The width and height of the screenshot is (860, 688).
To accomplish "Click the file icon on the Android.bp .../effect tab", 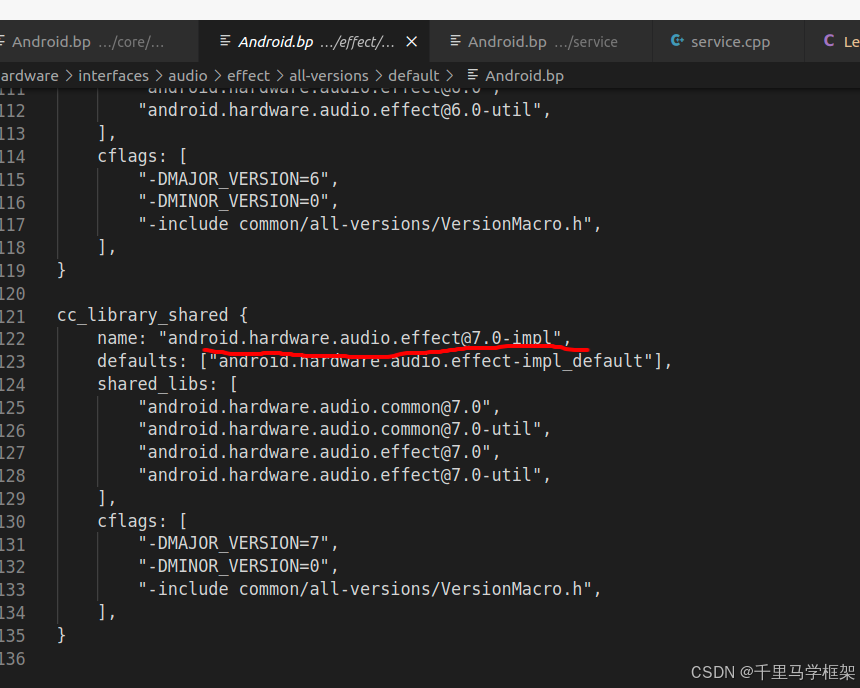I will 225,41.
